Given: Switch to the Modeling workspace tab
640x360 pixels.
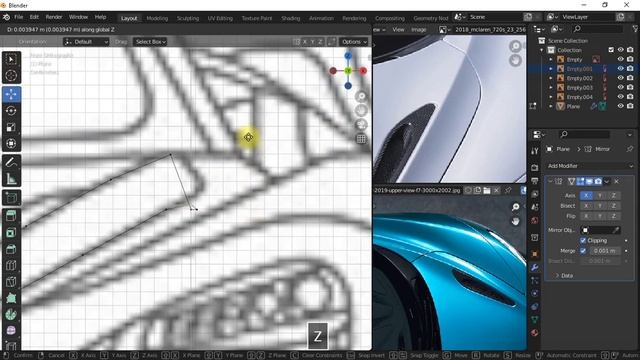Looking at the screenshot, I should pyautogui.click(x=157, y=18).
